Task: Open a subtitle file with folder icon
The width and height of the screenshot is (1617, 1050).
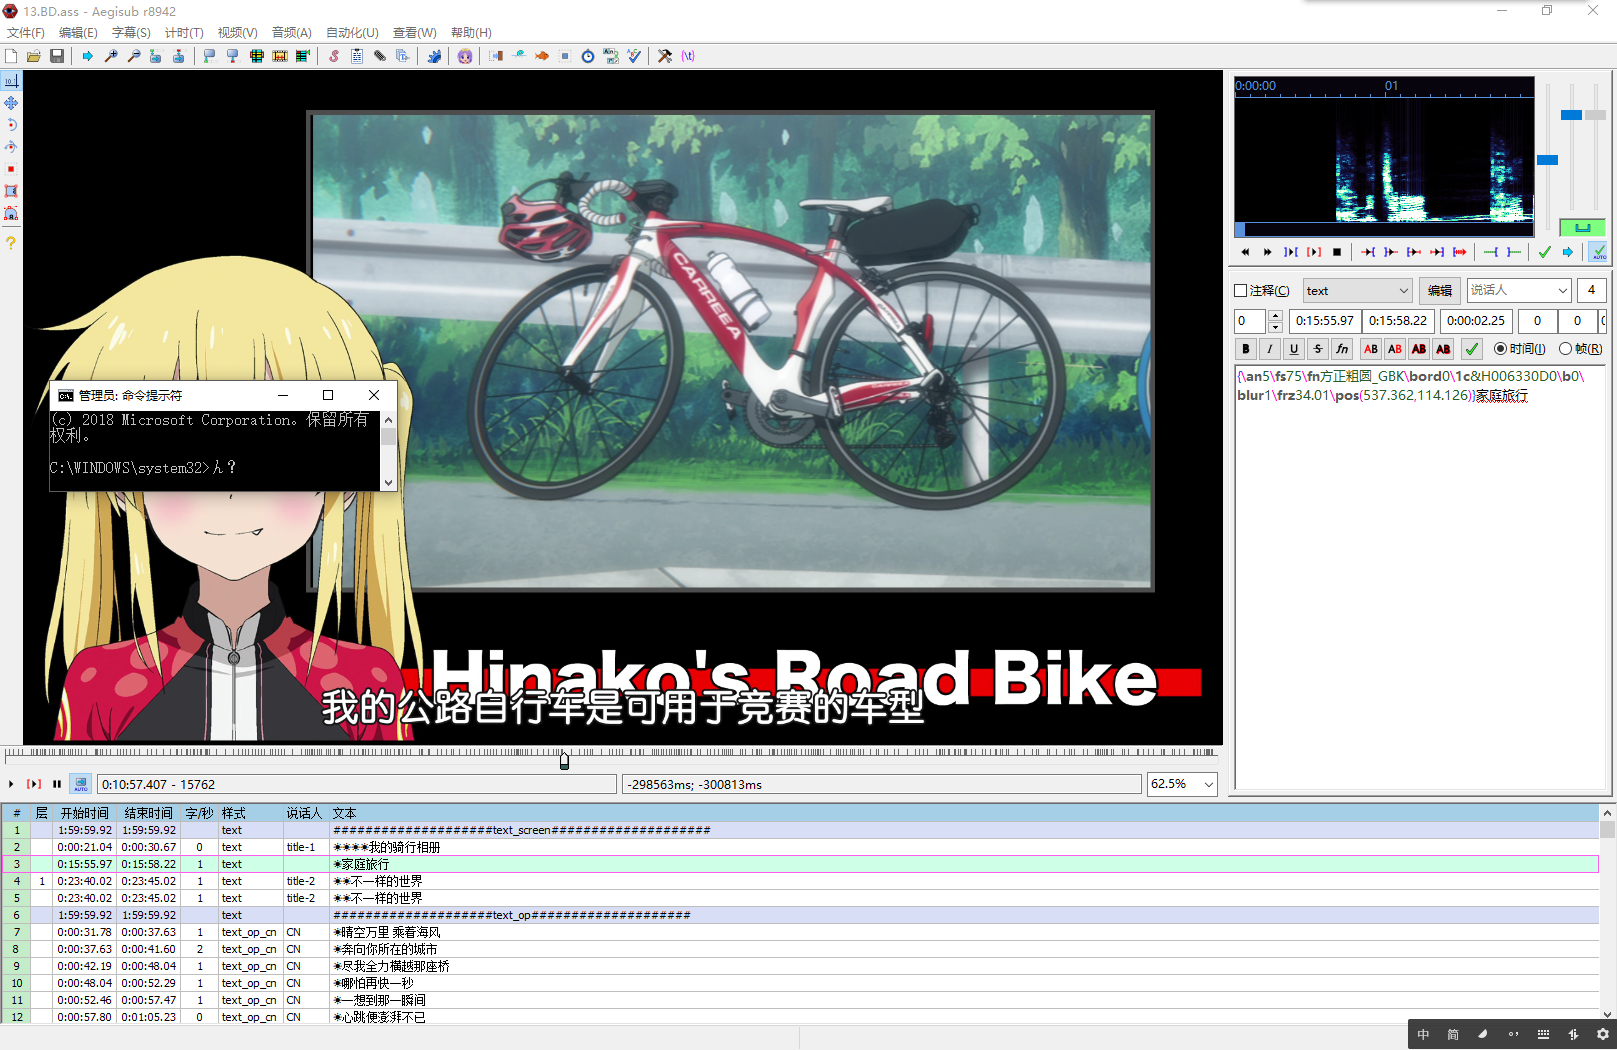Action: (x=34, y=56)
